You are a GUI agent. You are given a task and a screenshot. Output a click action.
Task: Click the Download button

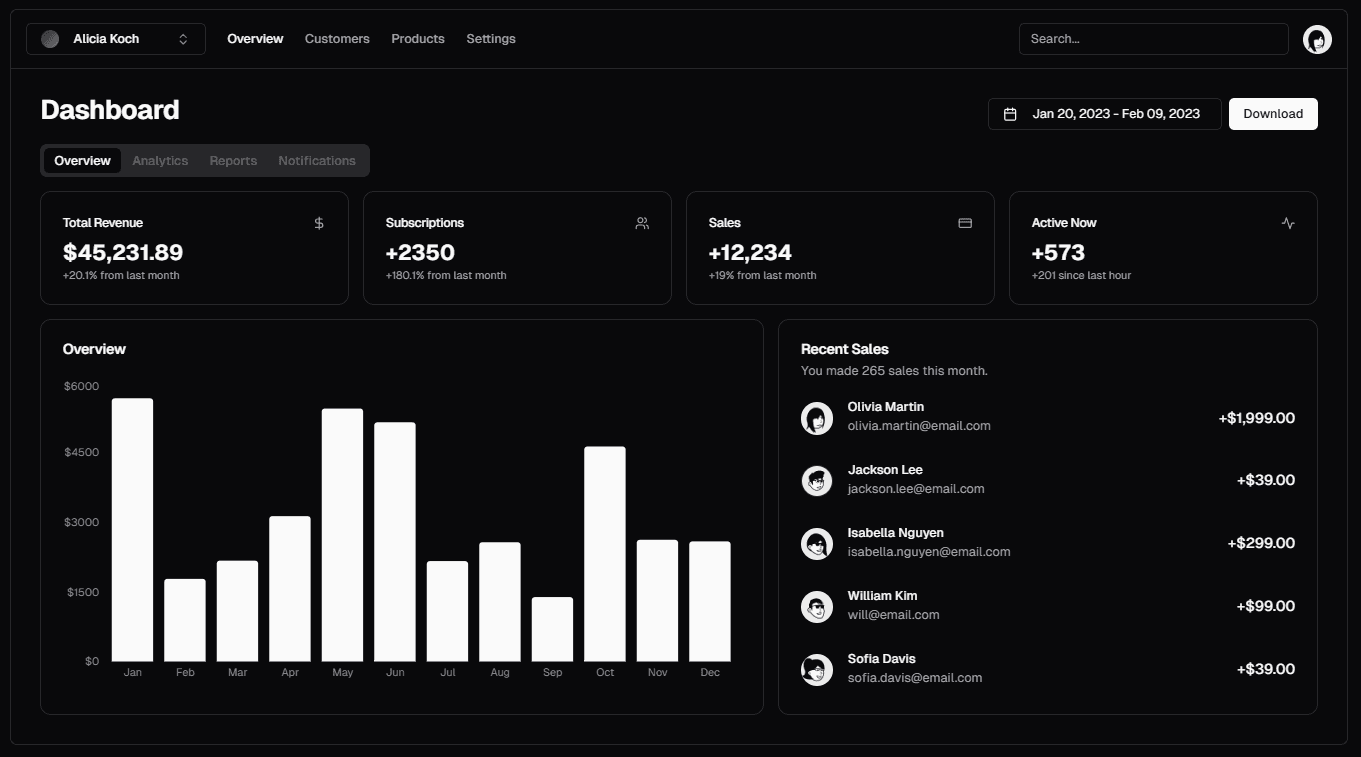1273,114
